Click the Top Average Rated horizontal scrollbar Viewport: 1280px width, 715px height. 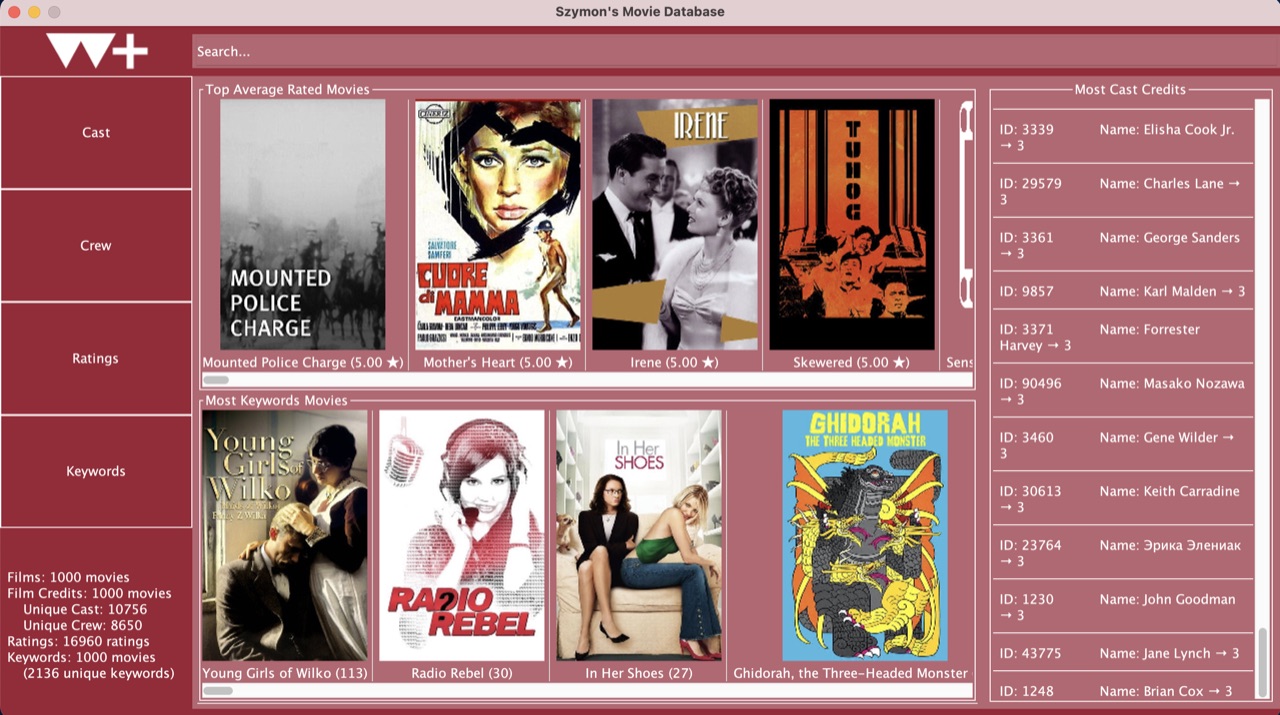tap(587, 380)
